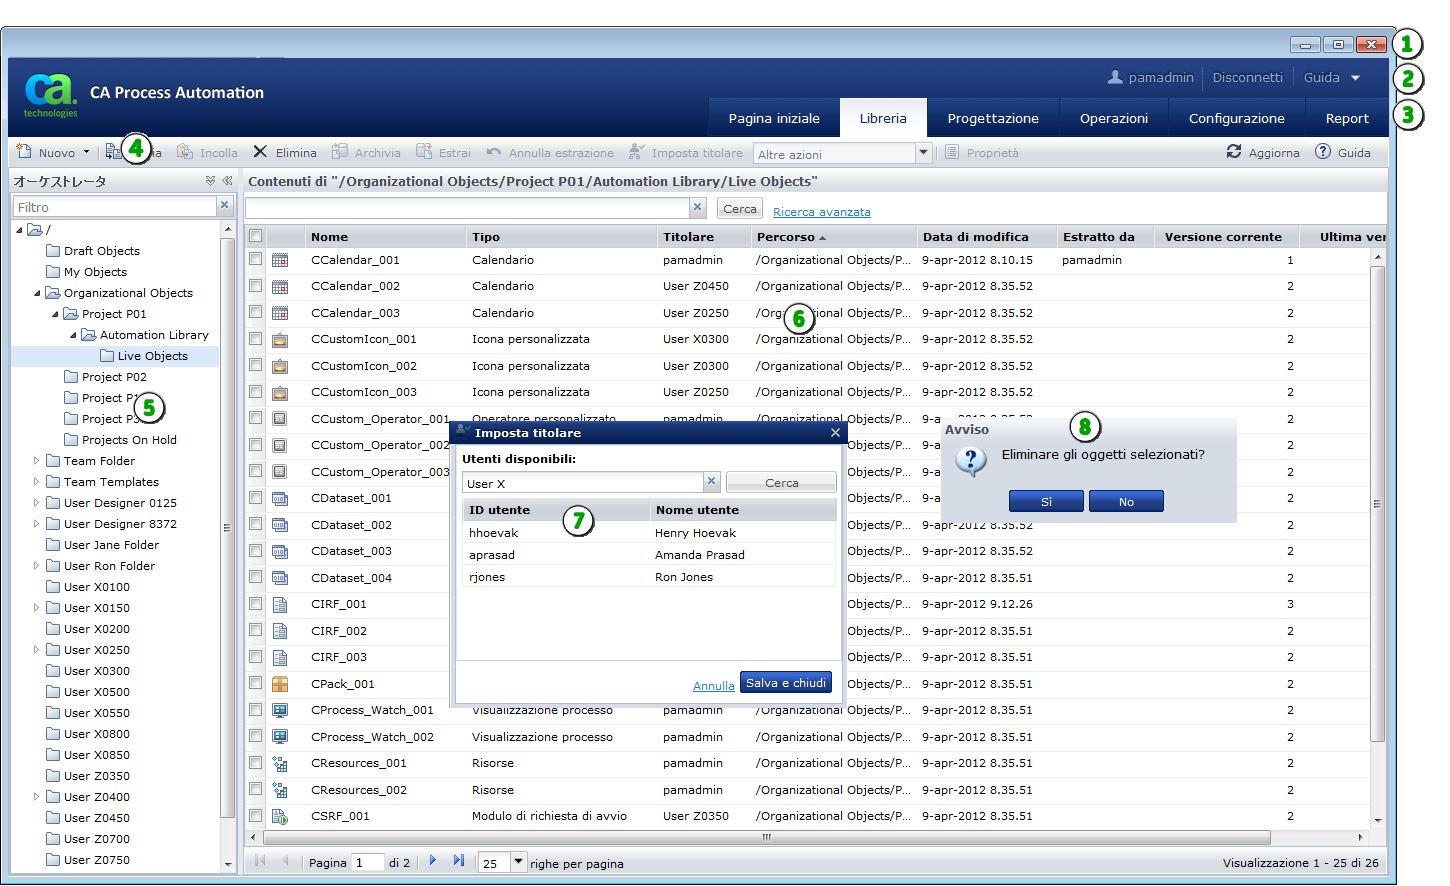Check the box for CCalendar_001 row
The width and height of the screenshot is (1450, 886).
point(256,260)
